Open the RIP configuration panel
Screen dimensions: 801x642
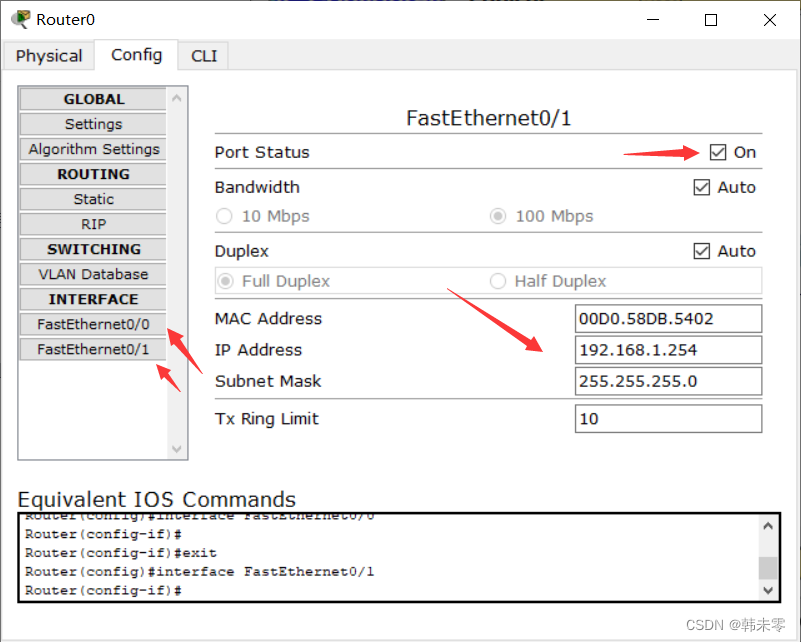[92, 223]
